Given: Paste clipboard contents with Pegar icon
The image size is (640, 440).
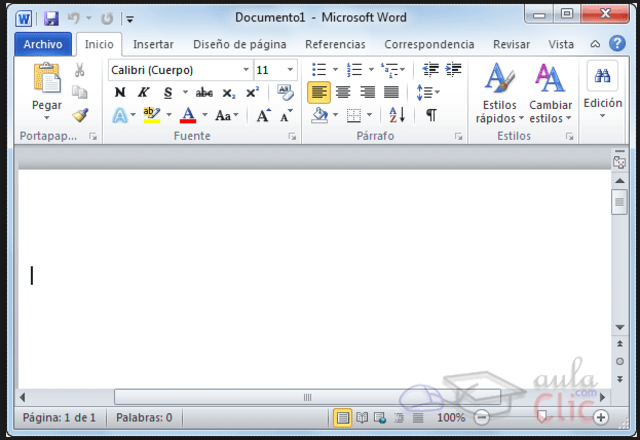Looking at the screenshot, I should tap(47, 78).
